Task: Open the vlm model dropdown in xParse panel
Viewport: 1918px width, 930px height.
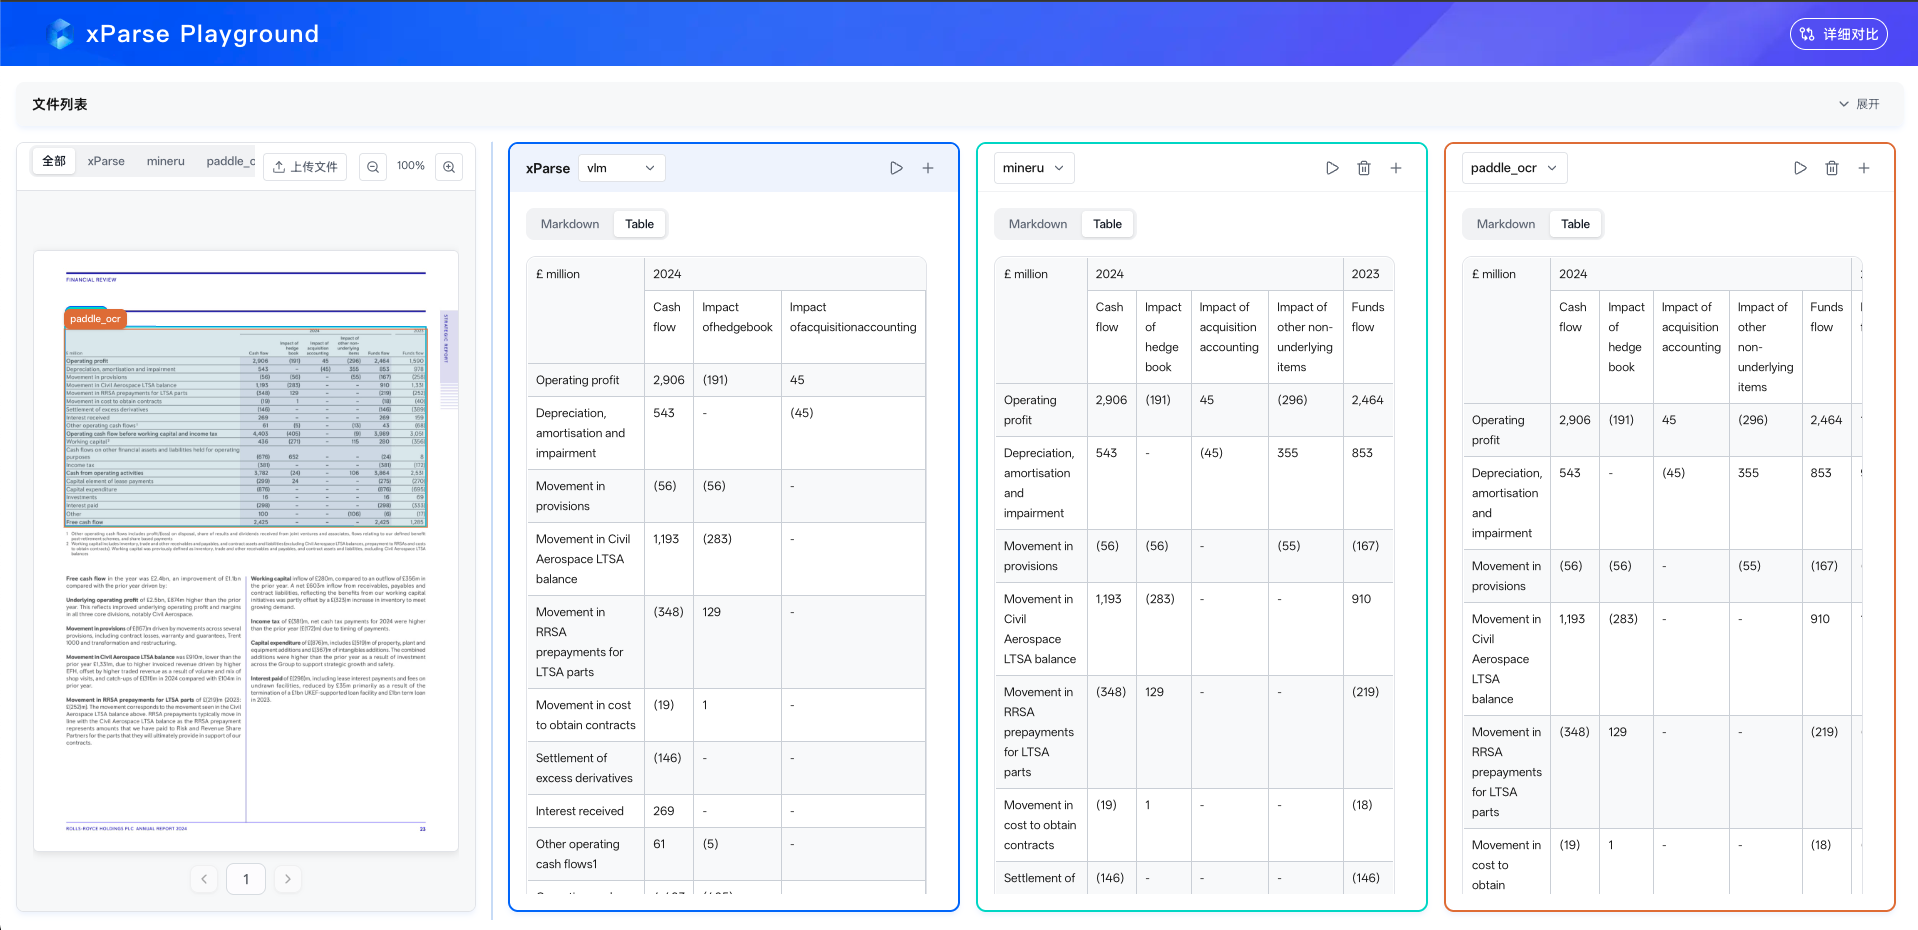Action: (621, 168)
